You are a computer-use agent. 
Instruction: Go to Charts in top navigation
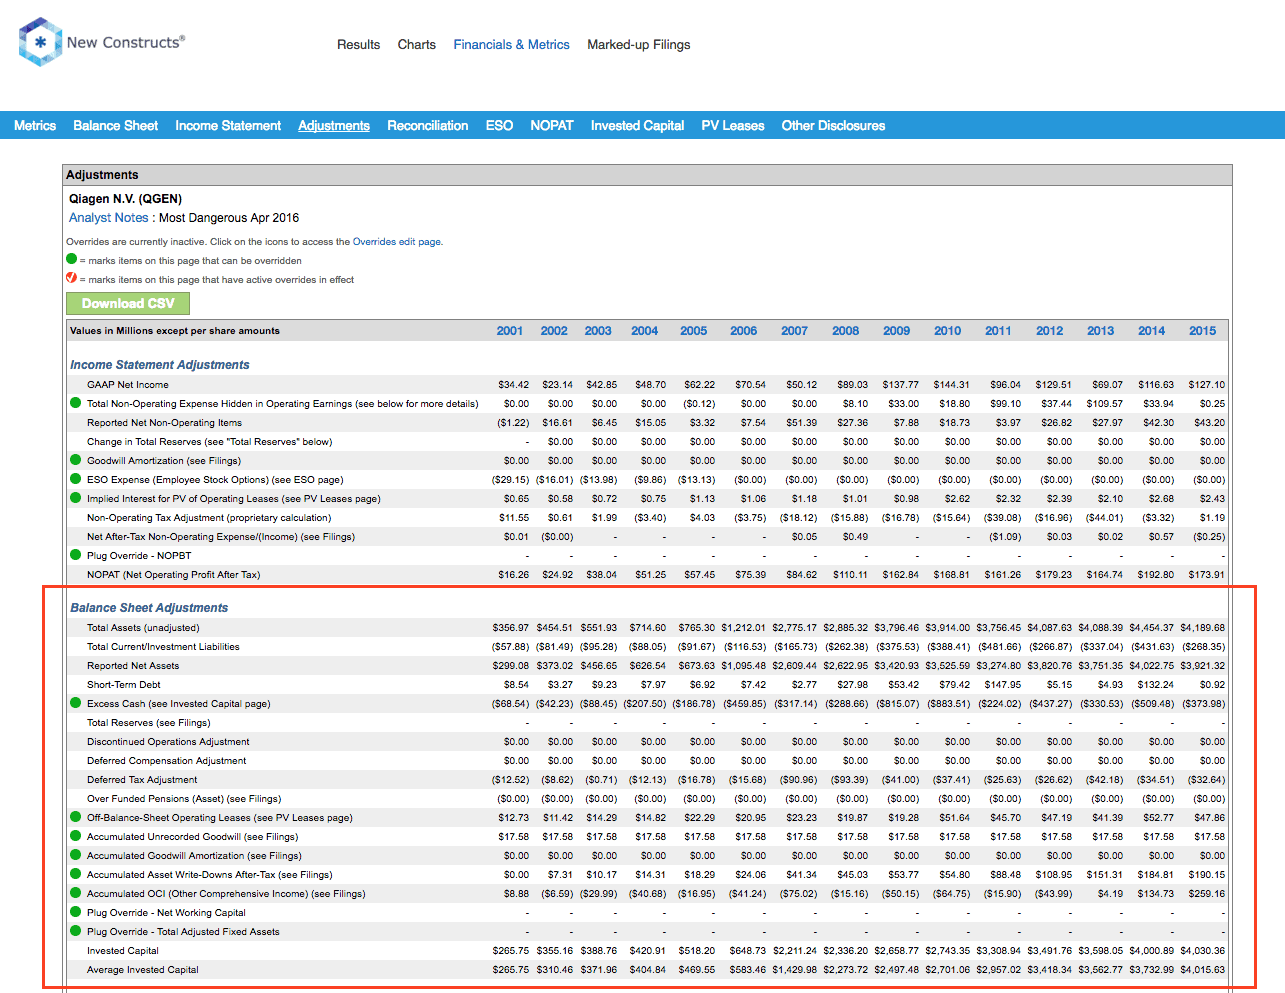[x=416, y=45]
